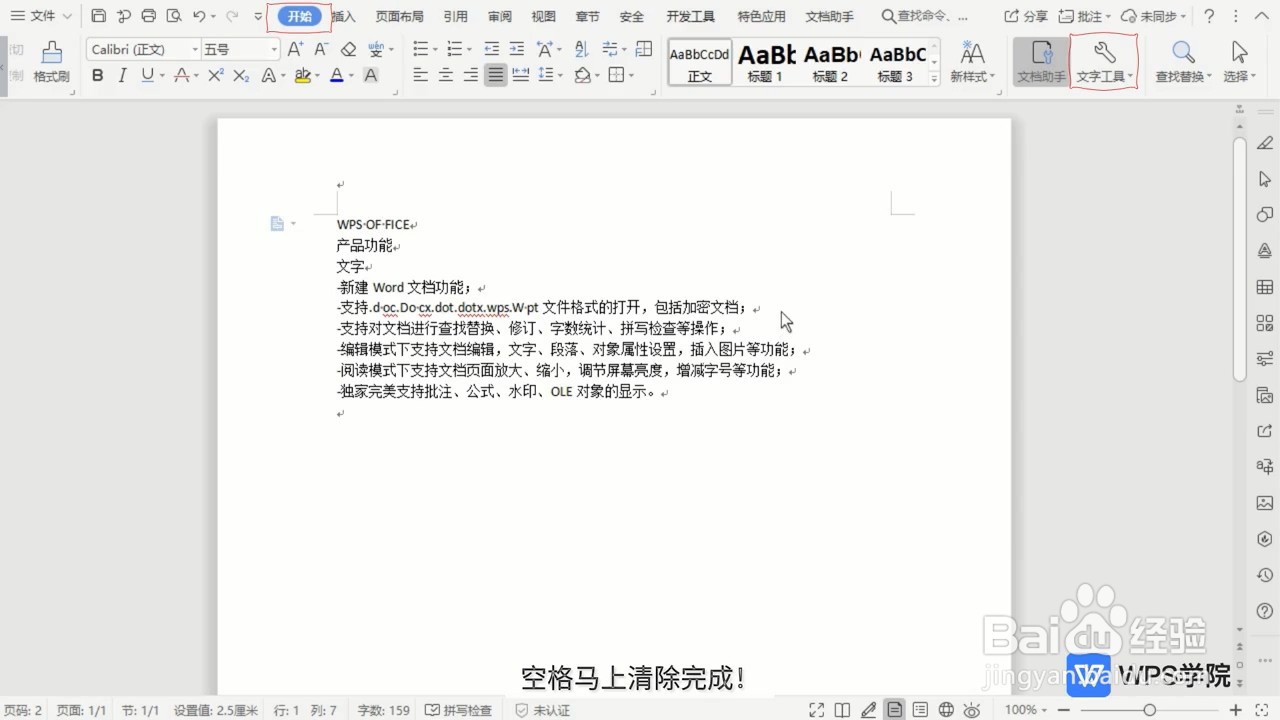Toggle 拼写检查 spell check in status bar

click(459, 710)
